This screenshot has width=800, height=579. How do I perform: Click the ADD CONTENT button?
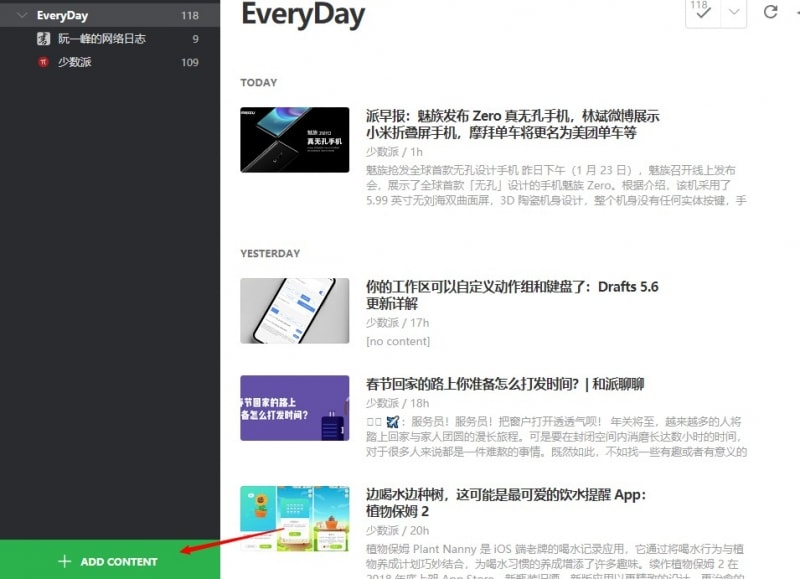pyautogui.click(x=118, y=562)
